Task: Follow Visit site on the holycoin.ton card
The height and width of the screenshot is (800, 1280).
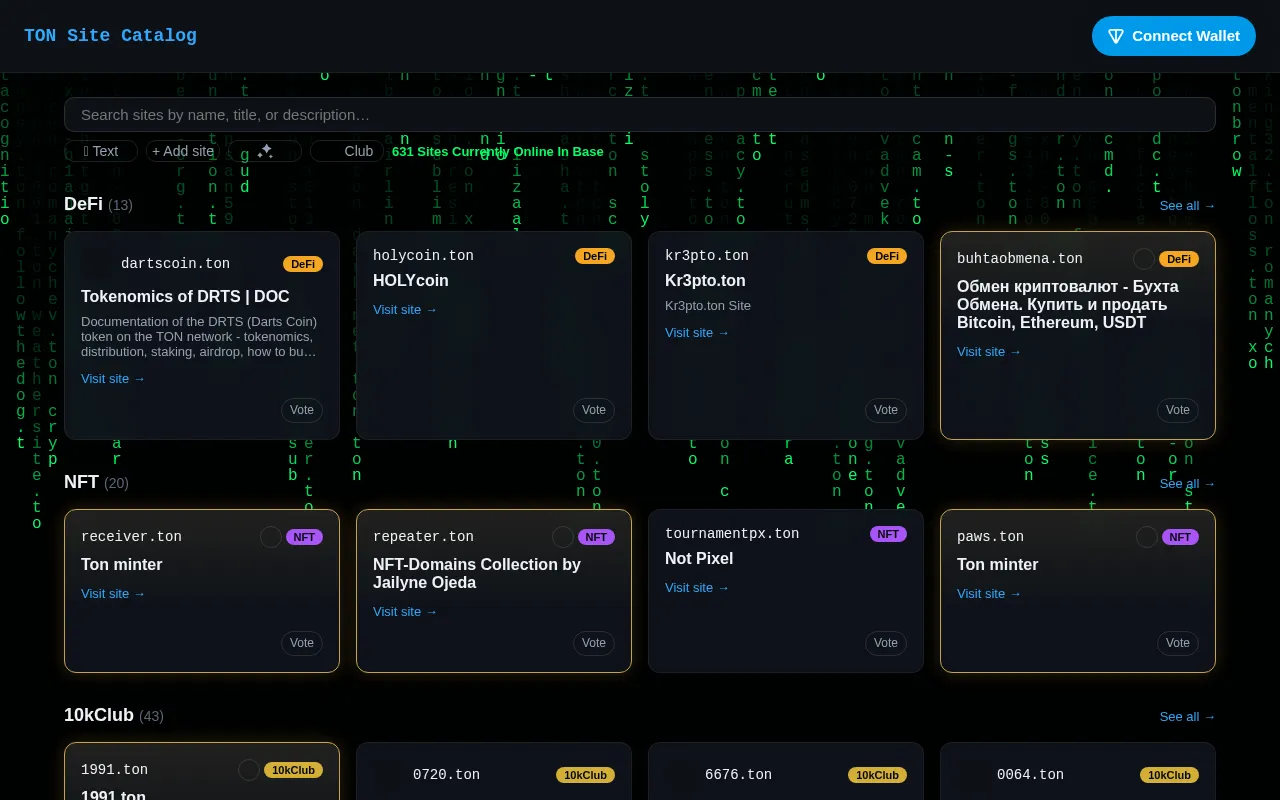Action: point(405,309)
